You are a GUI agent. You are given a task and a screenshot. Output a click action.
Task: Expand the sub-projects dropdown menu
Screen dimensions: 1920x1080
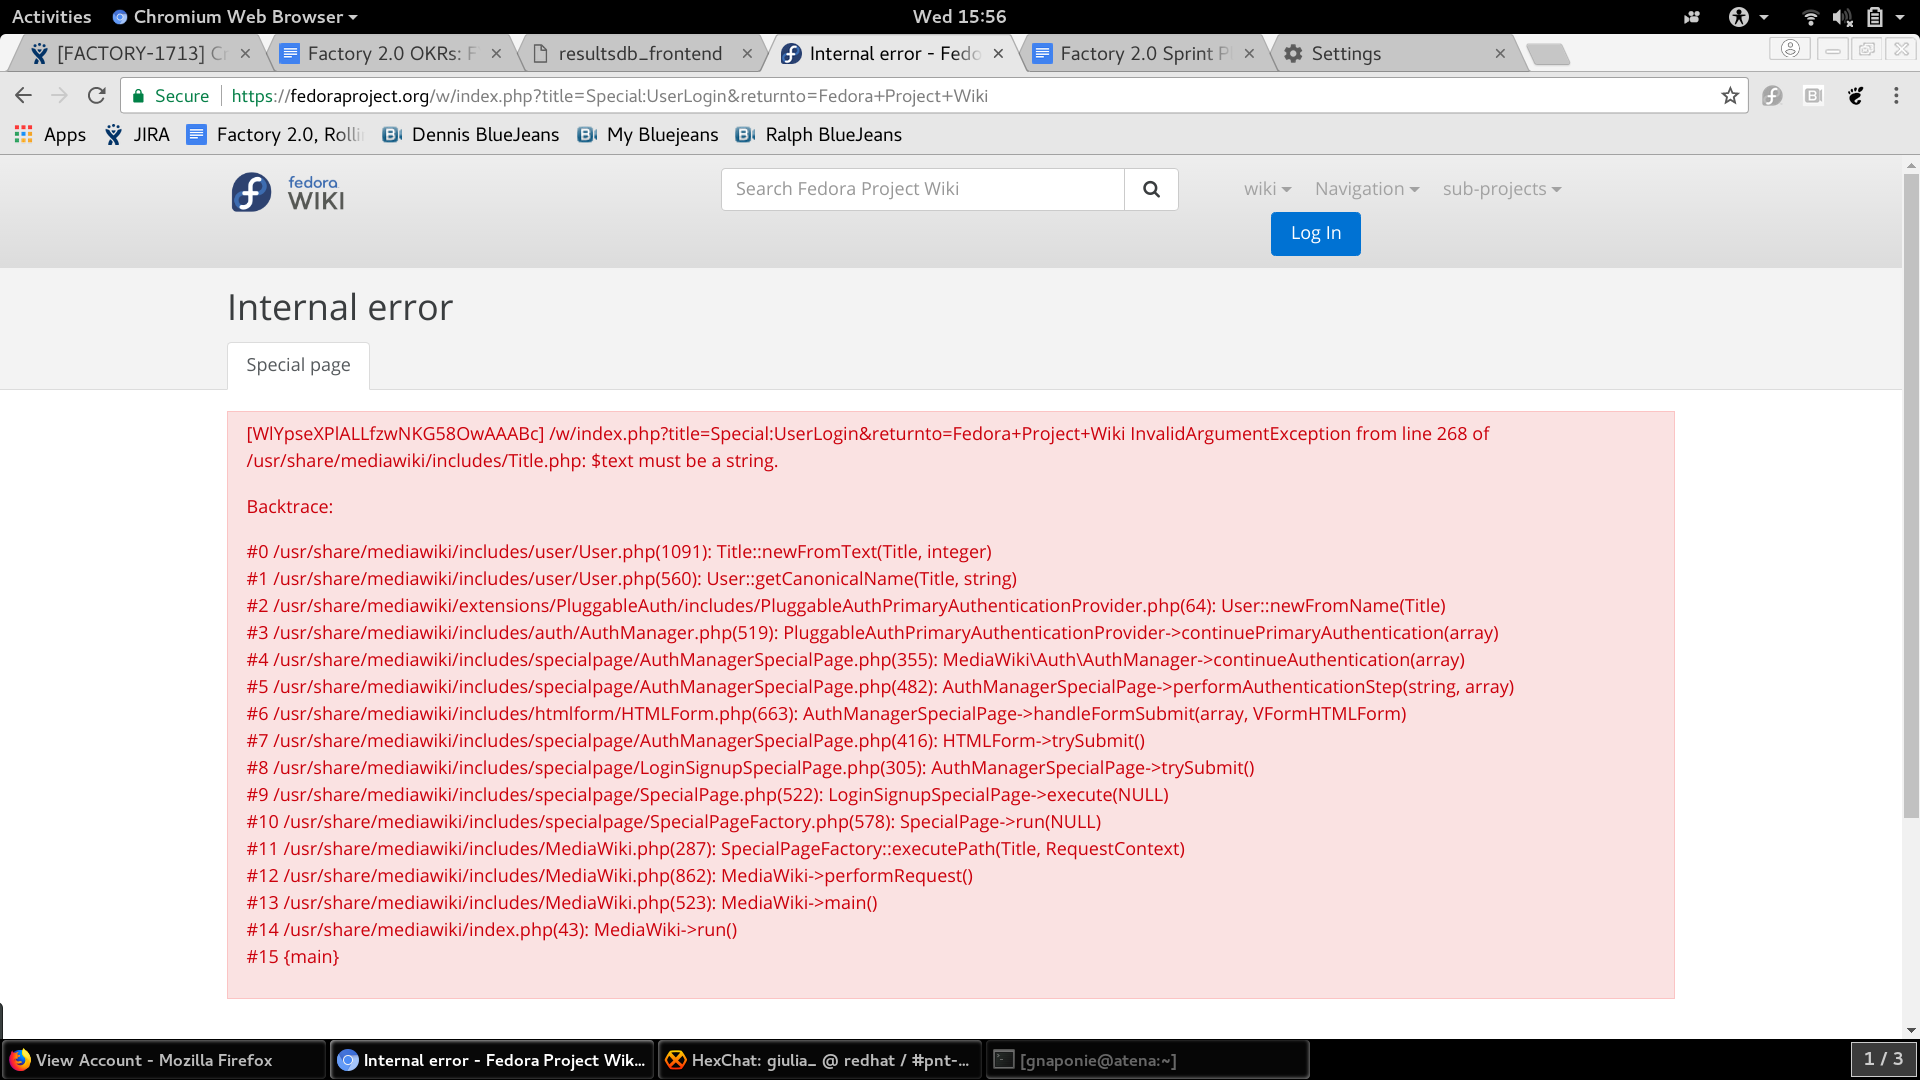tap(1501, 189)
